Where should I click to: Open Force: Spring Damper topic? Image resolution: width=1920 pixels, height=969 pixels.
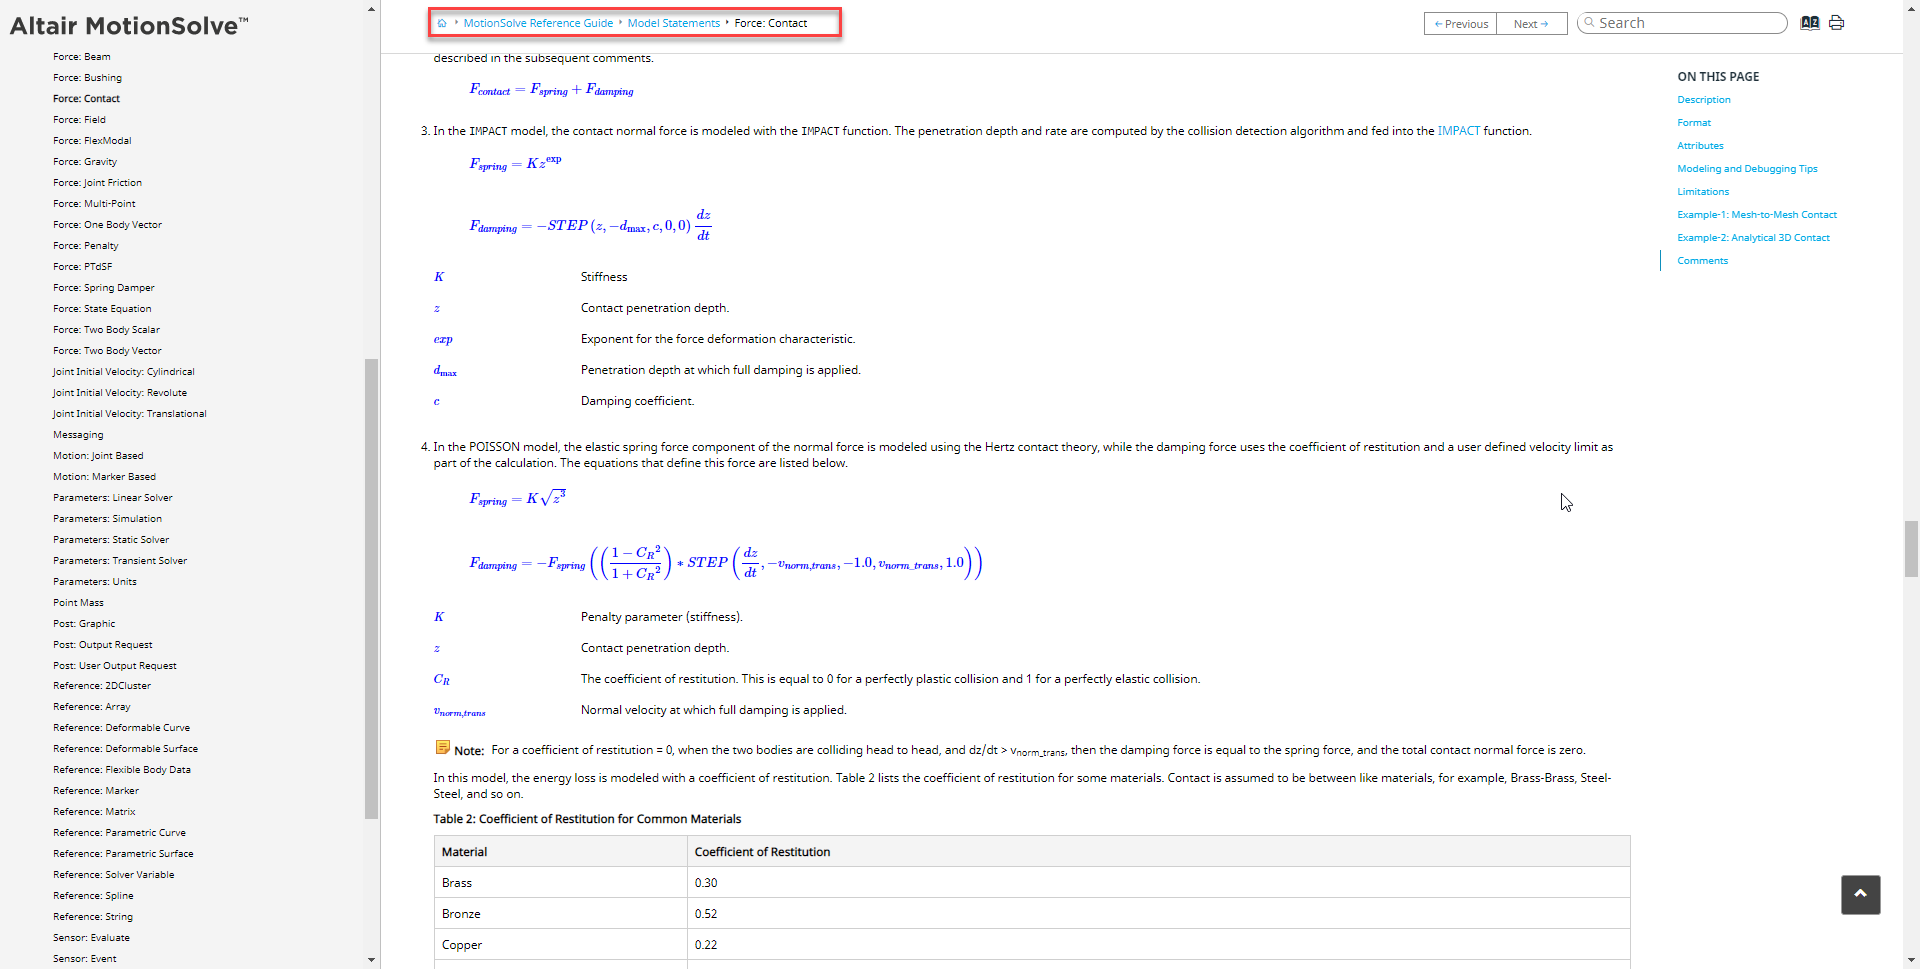click(x=104, y=288)
